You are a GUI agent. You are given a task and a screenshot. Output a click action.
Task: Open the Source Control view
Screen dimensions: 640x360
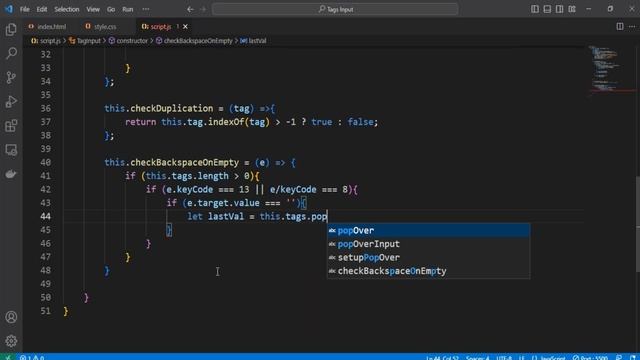(x=11, y=78)
